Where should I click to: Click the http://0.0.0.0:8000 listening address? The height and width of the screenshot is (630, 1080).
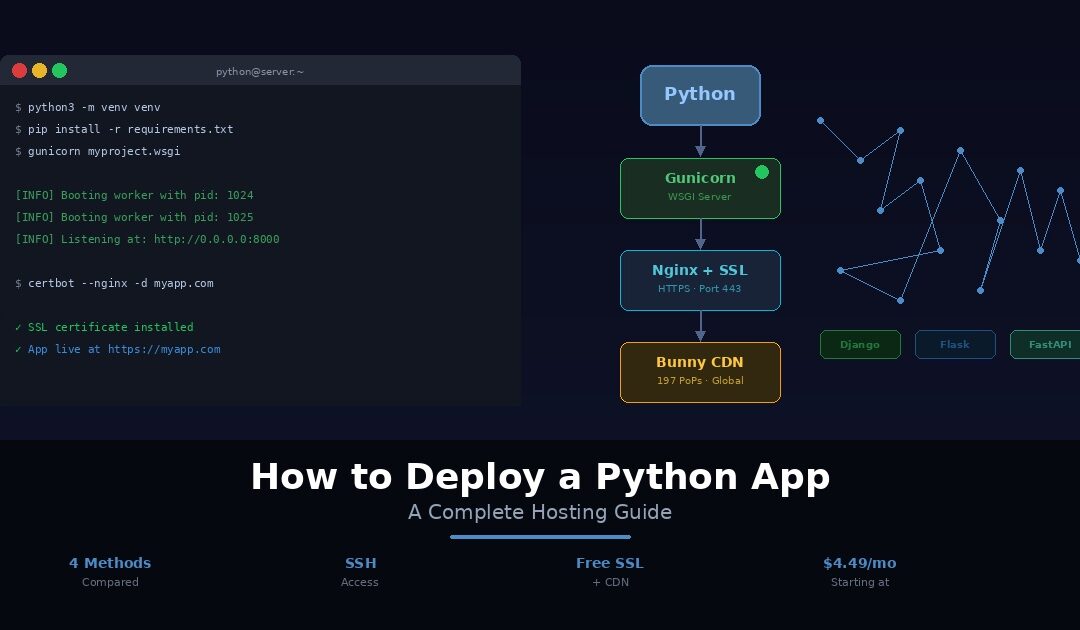point(215,239)
